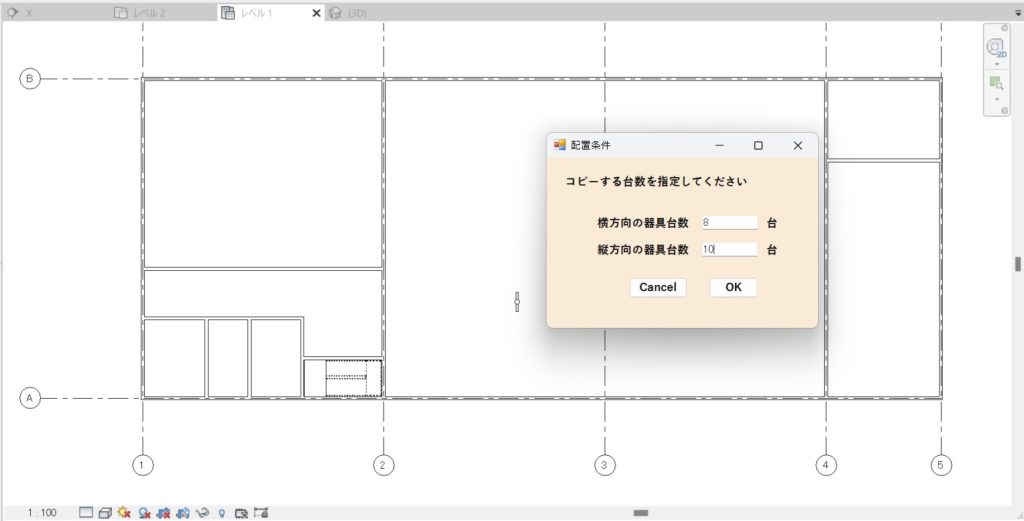Click the 横方向の器具台数 input field
This screenshot has width=1024, height=521.
pos(729,222)
